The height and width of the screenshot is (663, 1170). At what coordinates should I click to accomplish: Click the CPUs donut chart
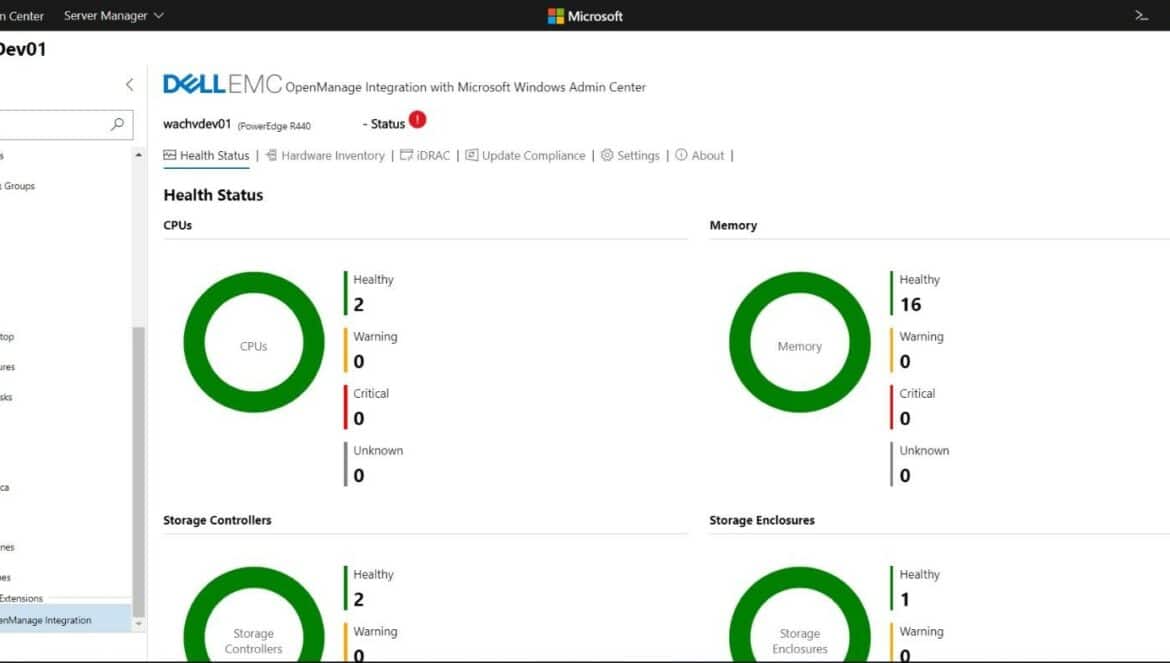click(254, 342)
